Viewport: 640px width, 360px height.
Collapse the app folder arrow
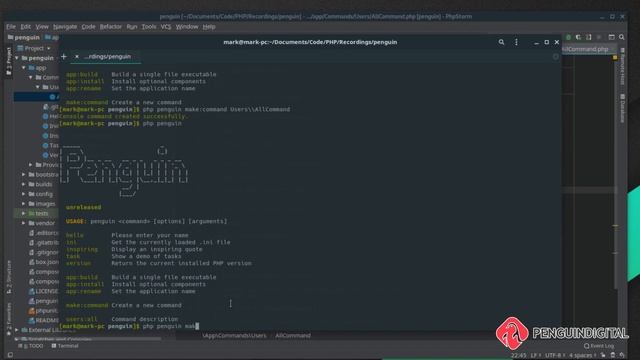coord(24,68)
